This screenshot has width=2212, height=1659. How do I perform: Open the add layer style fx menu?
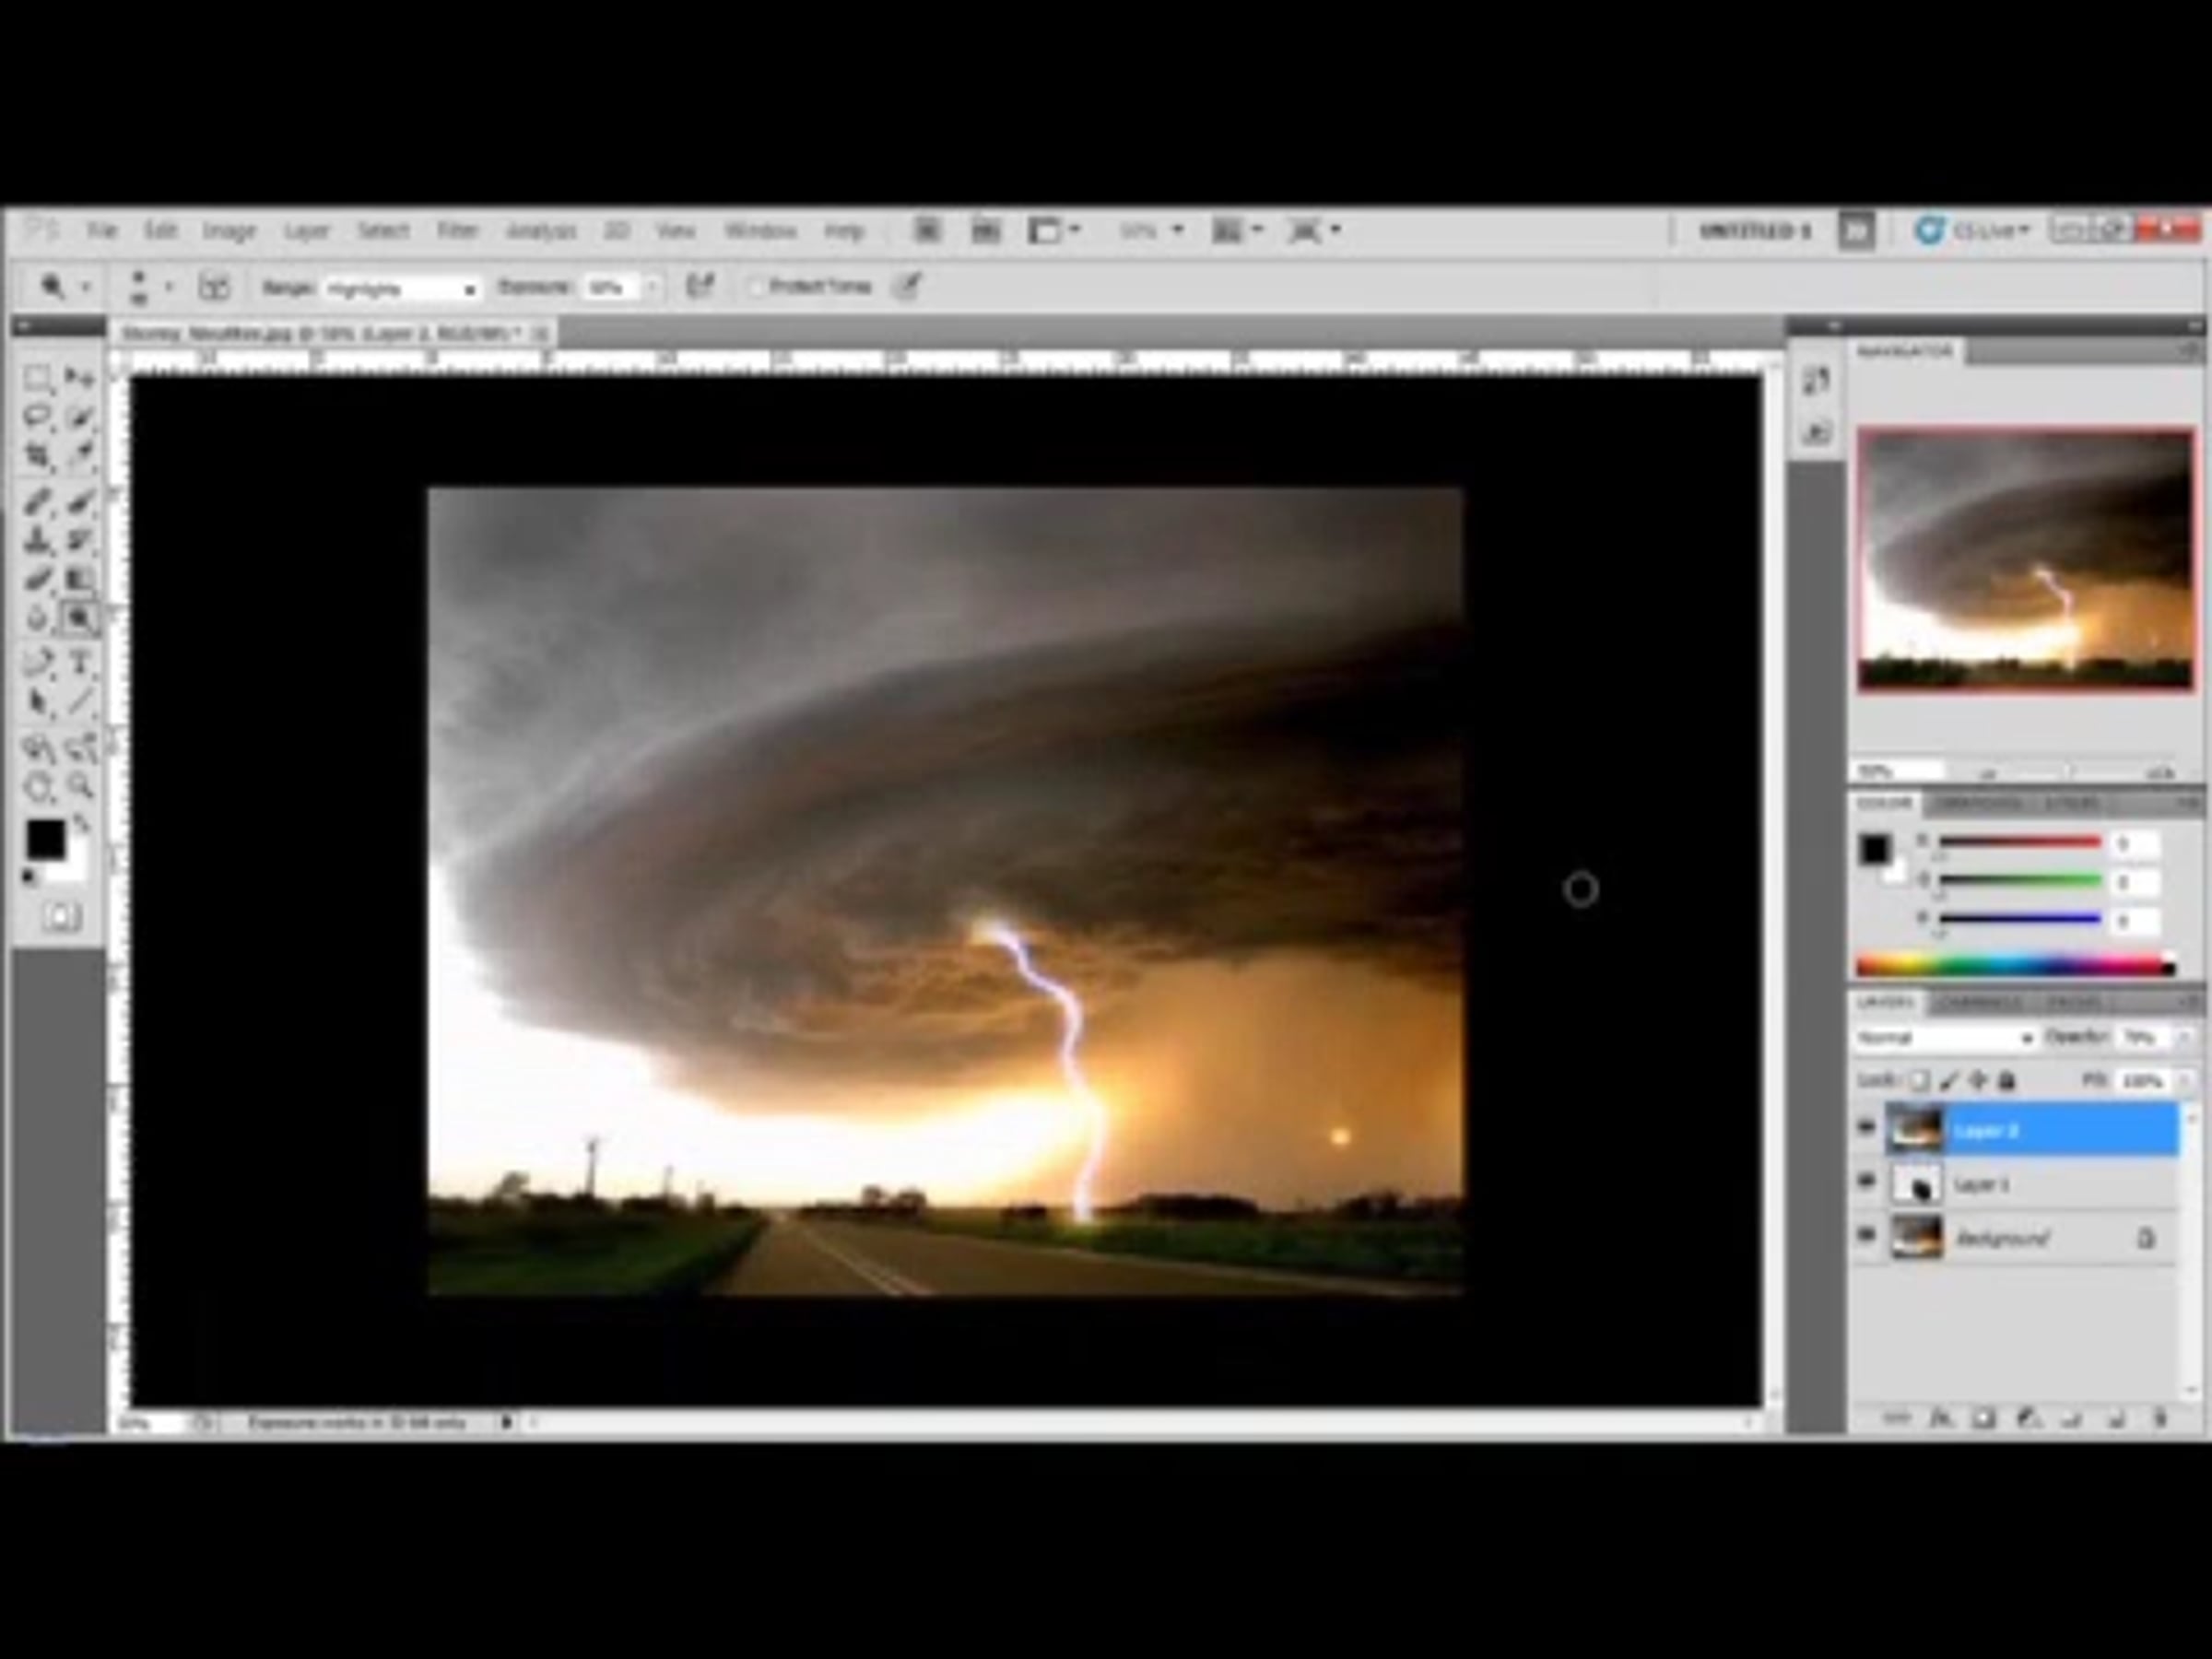[1940, 1418]
